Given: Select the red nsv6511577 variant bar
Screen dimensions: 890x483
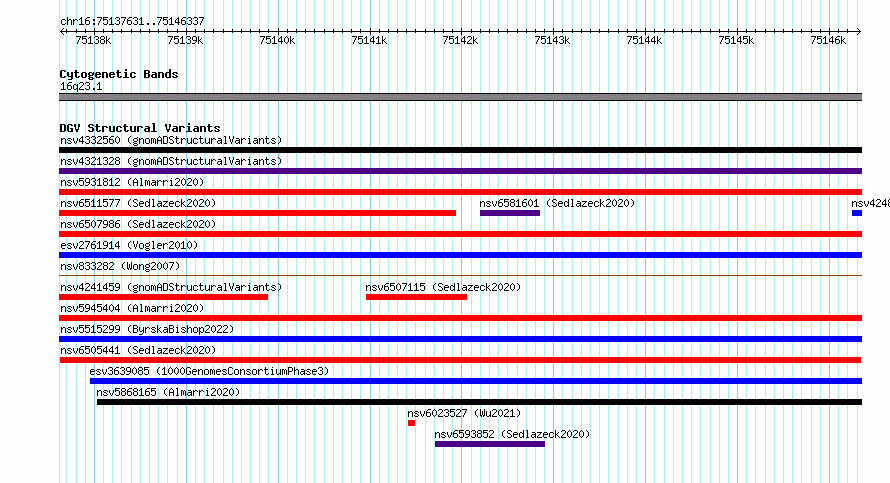Looking at the screenshot, I should click(x=258, y=213).
